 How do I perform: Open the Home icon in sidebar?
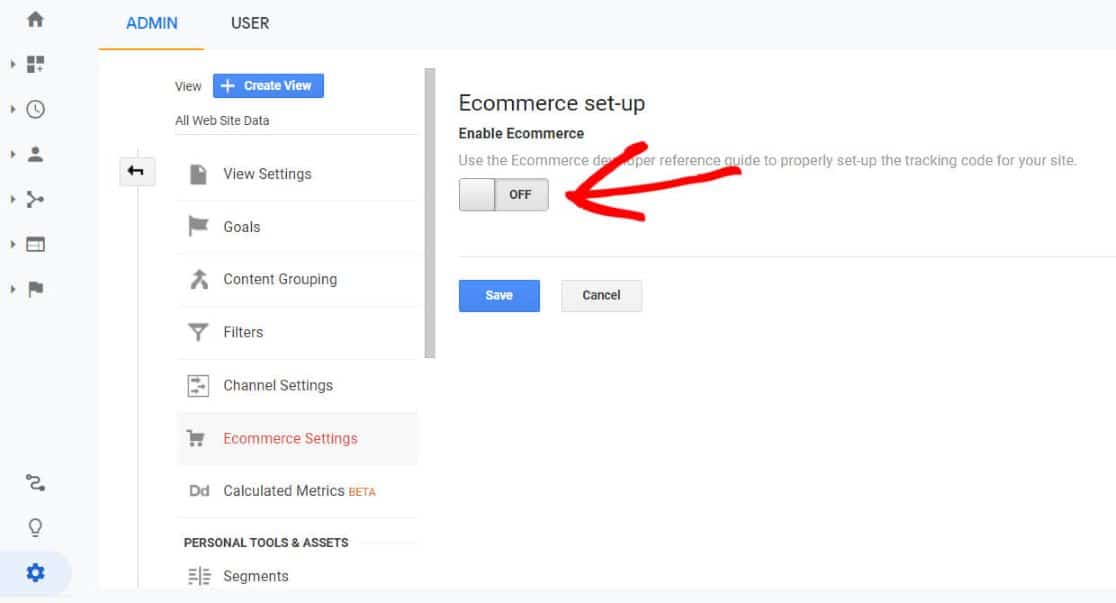point(35,19)
